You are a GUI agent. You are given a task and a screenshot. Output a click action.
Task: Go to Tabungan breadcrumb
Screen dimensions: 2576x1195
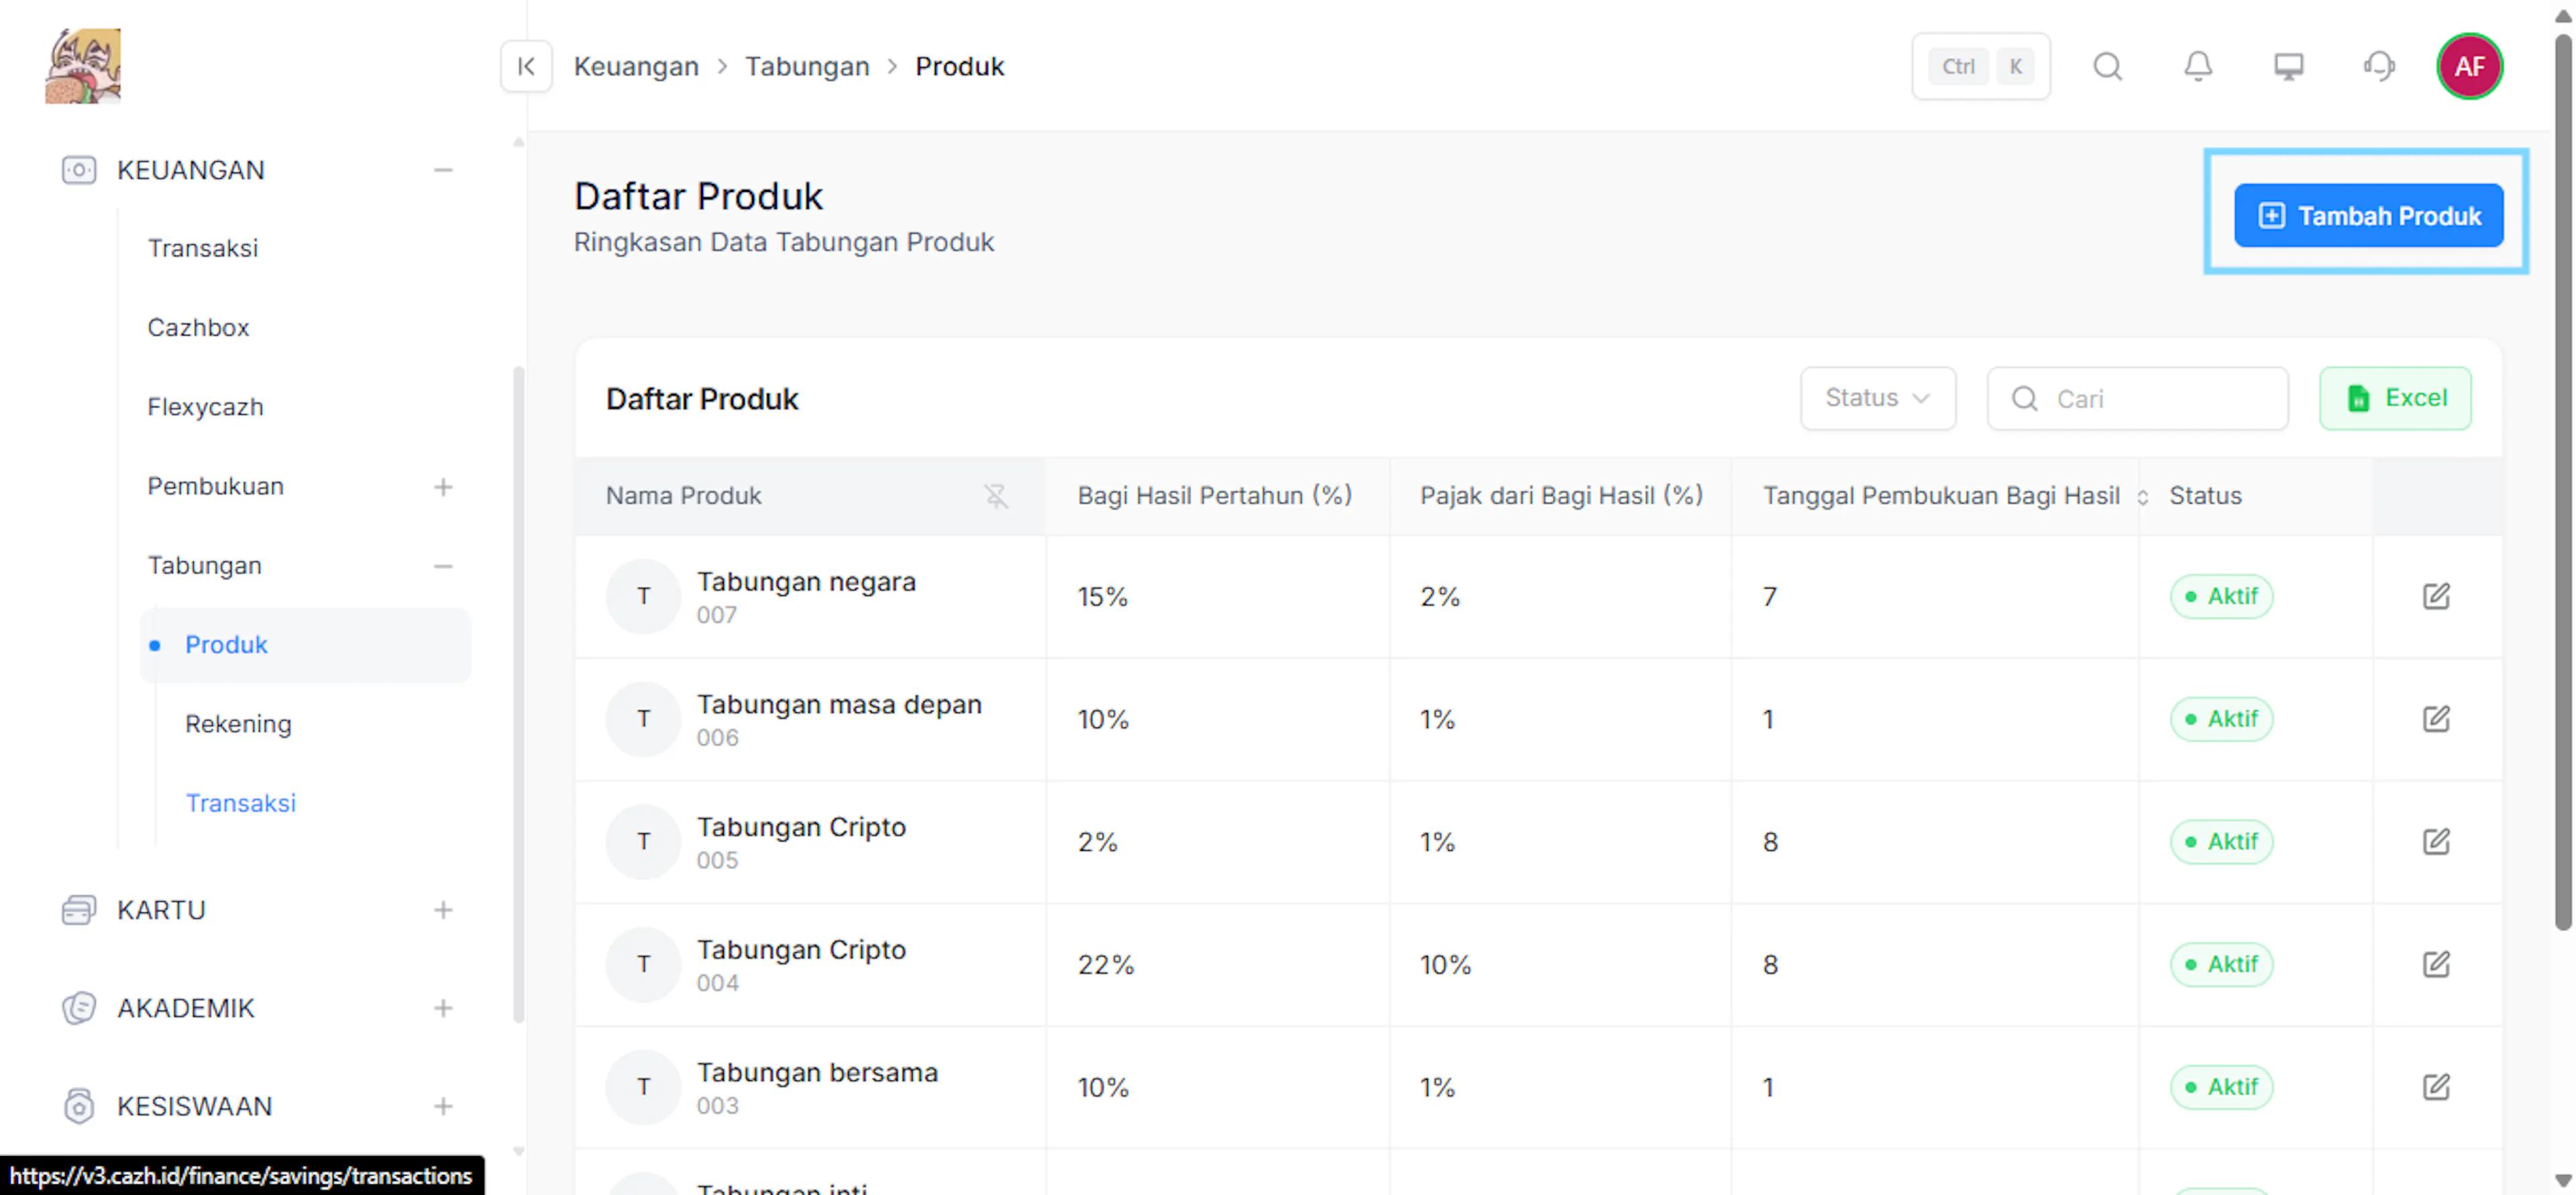click(807, 66)
